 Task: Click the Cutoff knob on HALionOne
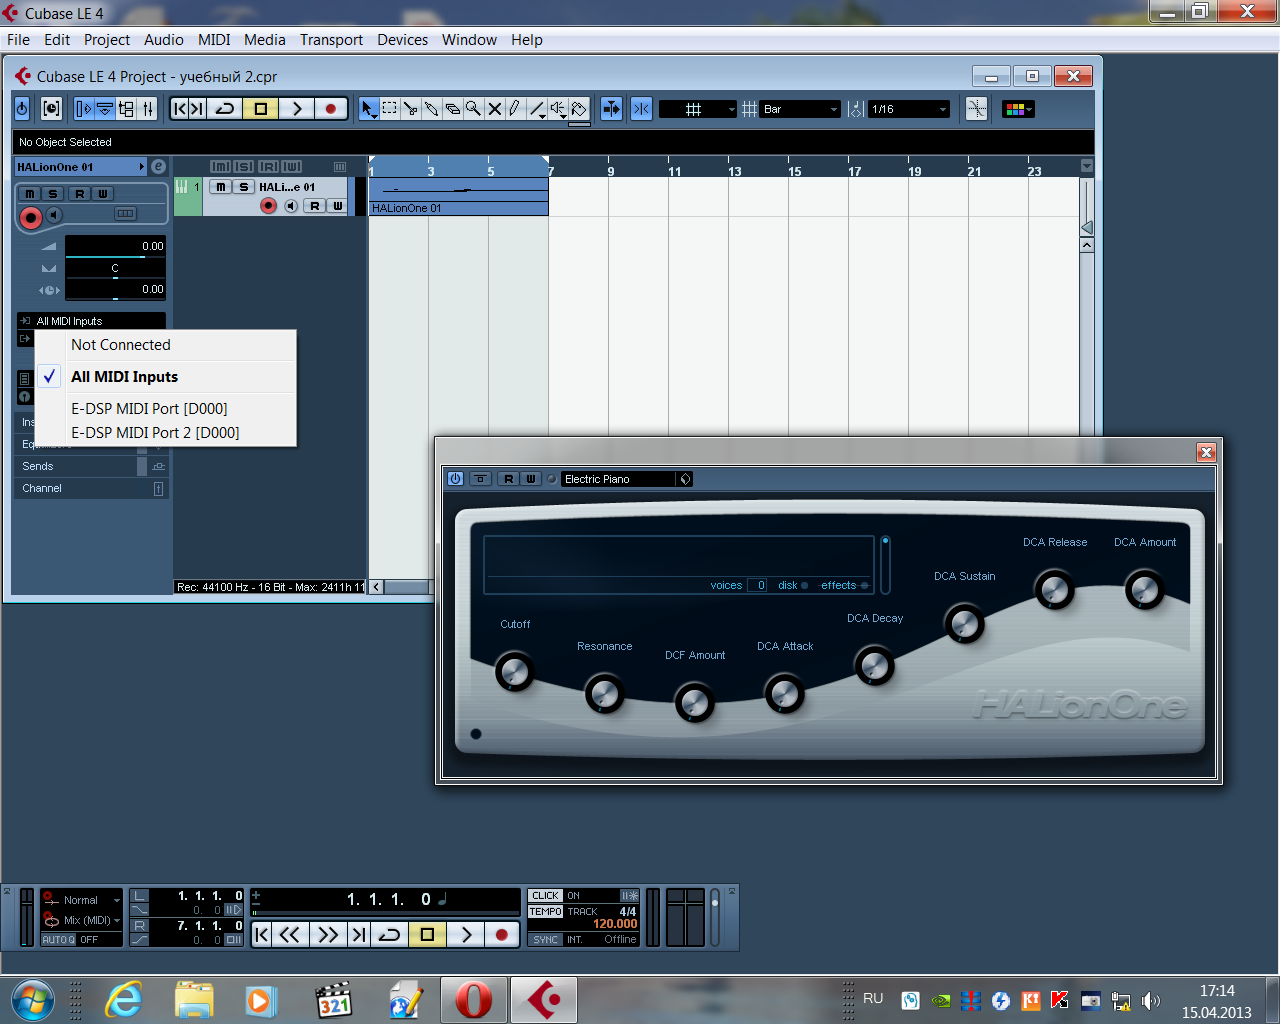pyautogui.click(x=514, y=671)
